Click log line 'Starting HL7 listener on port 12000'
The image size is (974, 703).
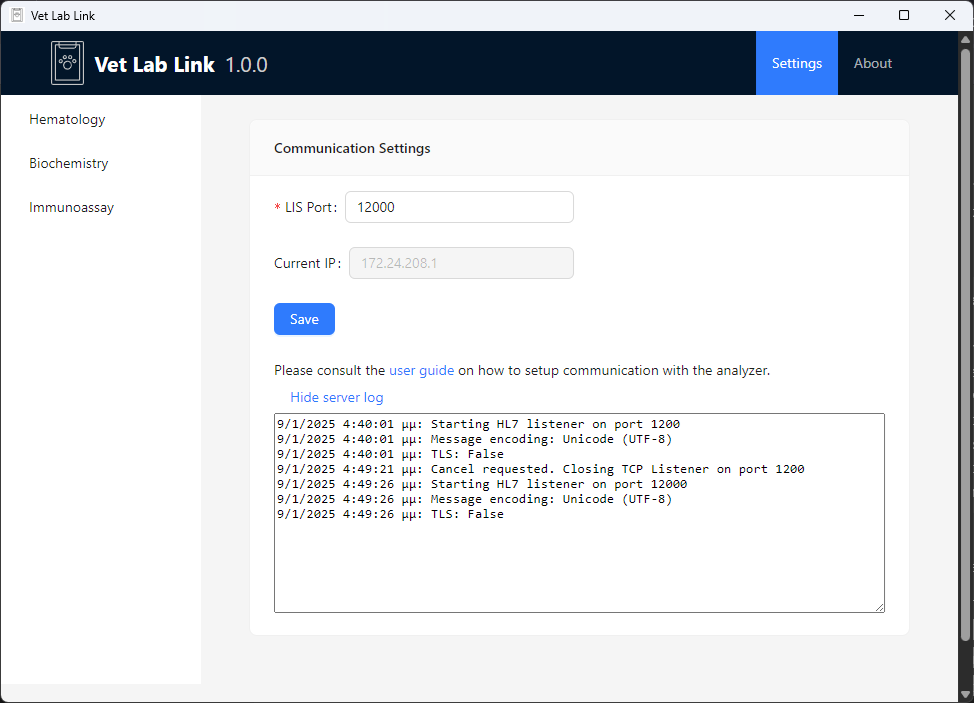pos(482,484)
